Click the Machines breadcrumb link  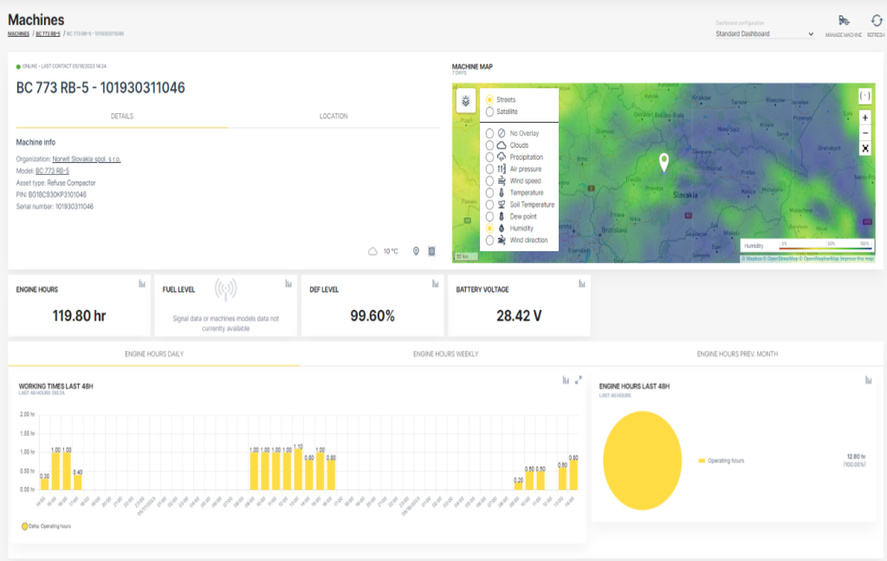[18, 34]
